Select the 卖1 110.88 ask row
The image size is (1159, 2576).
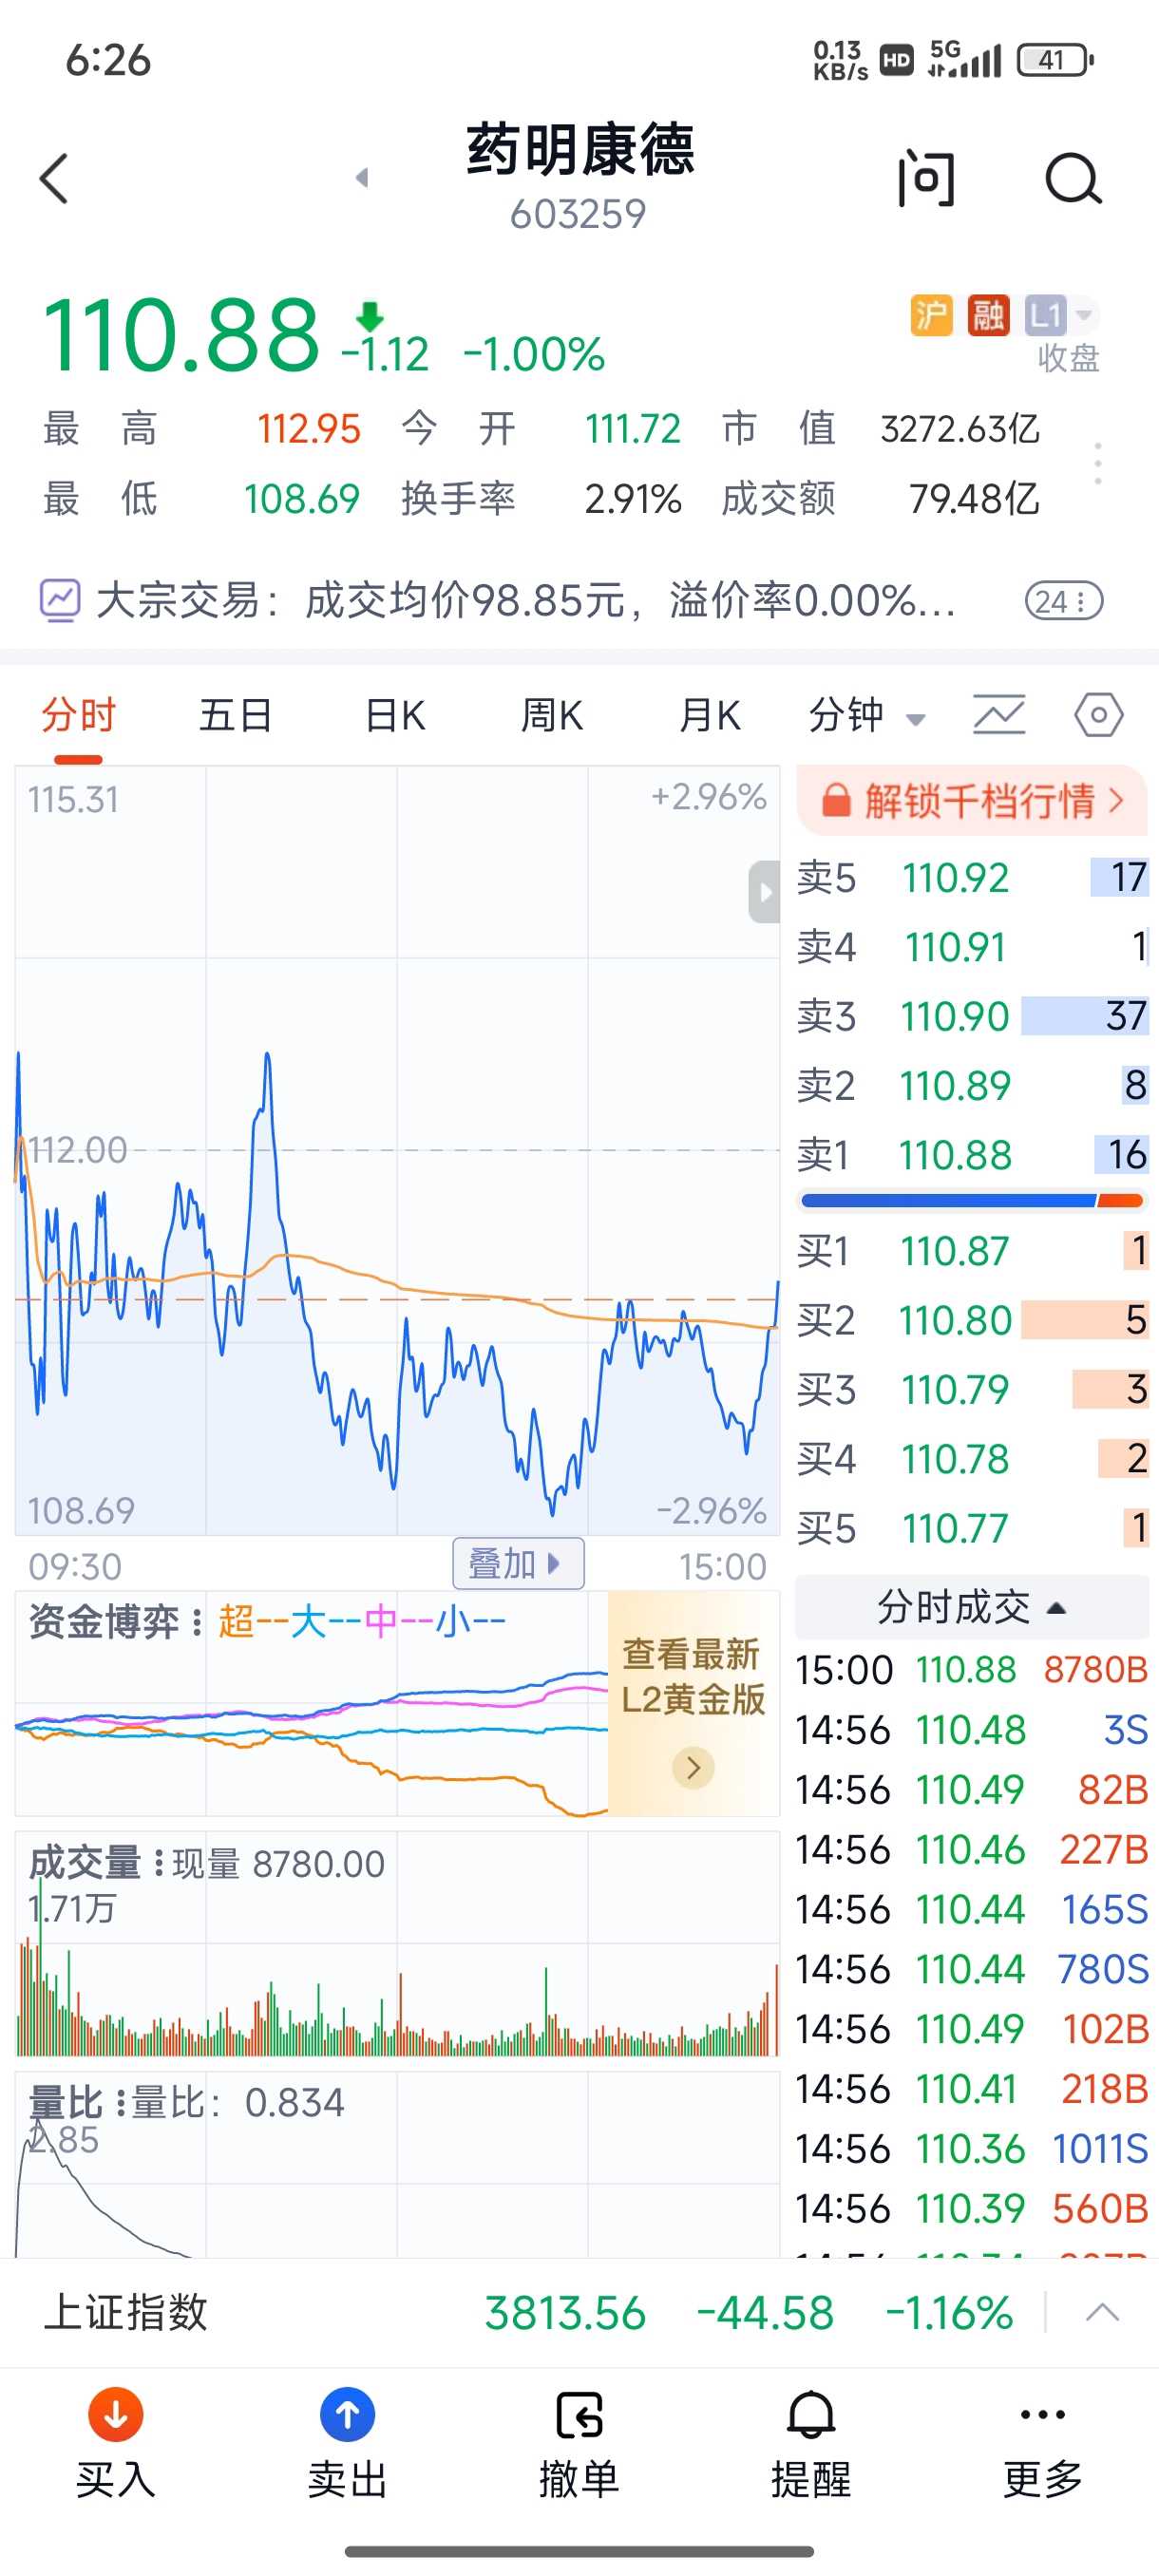tap(972, 1155)
